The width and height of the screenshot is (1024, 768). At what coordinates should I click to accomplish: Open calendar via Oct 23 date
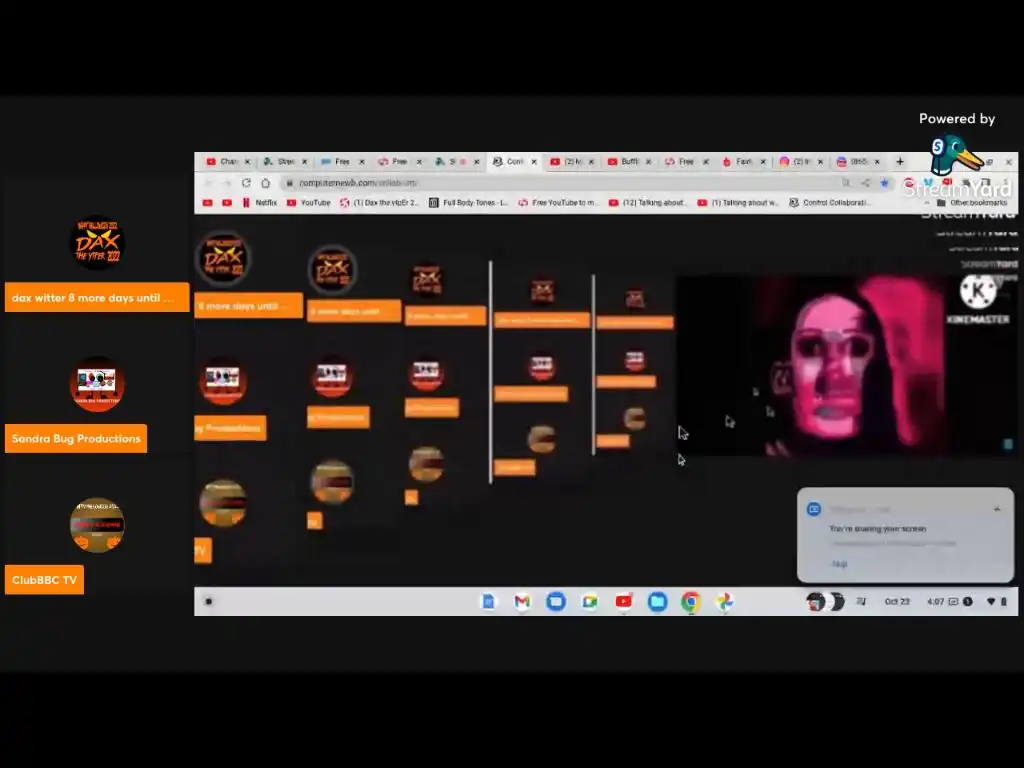tap(897, 601)
